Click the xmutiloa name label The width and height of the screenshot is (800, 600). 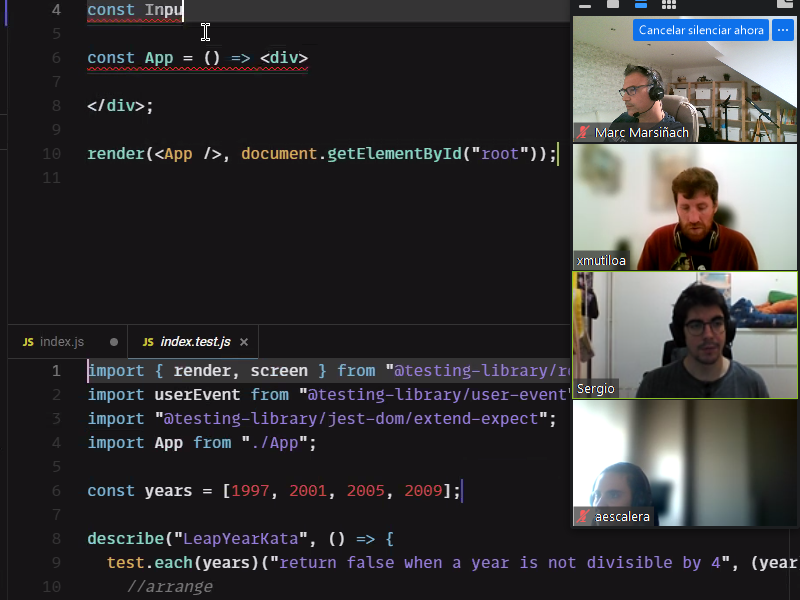[x=601, y=261]
